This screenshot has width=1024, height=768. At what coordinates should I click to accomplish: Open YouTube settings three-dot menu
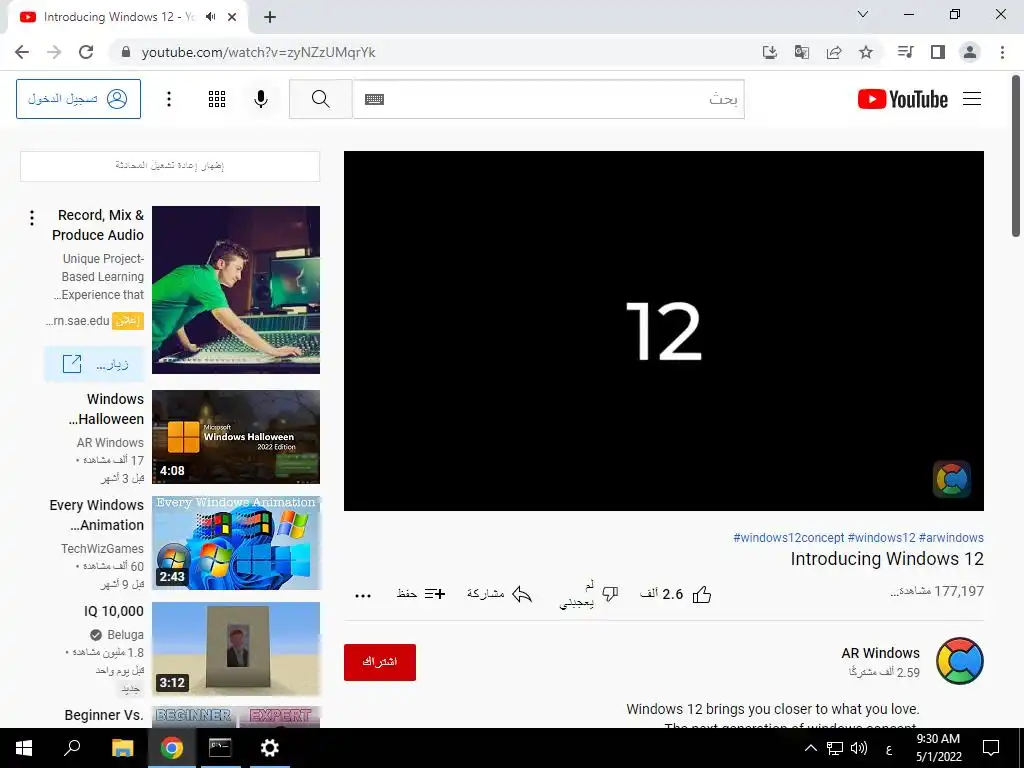(x=169, y=99)
